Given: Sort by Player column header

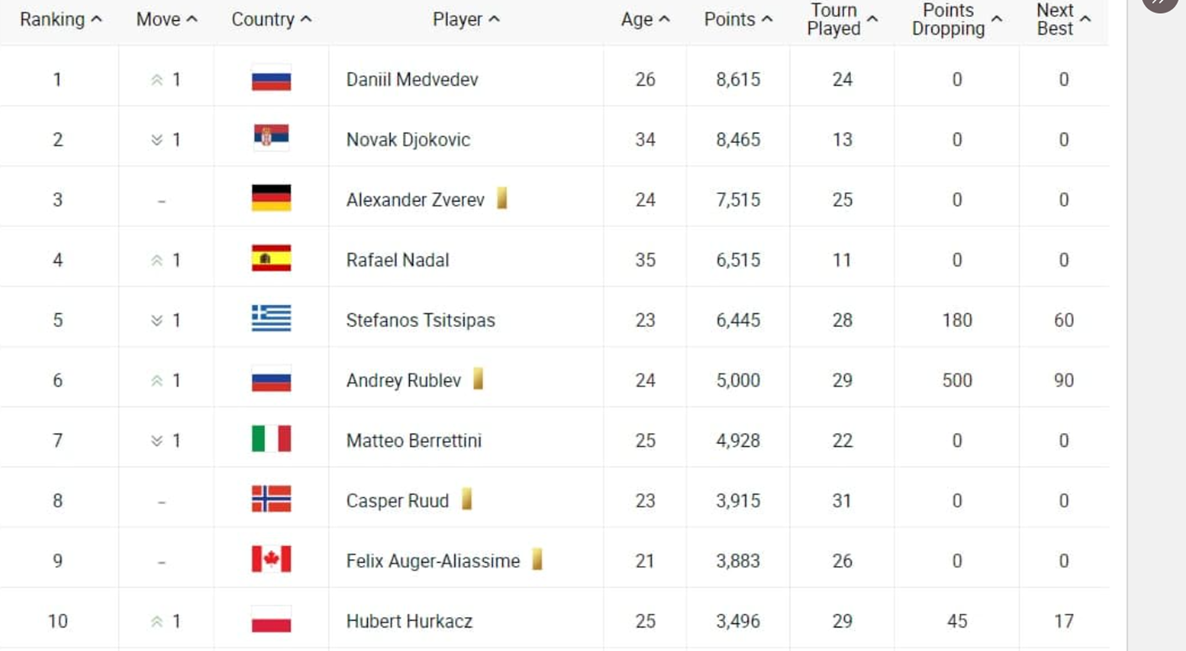Looking at the screenshot, I should (466, 20).
